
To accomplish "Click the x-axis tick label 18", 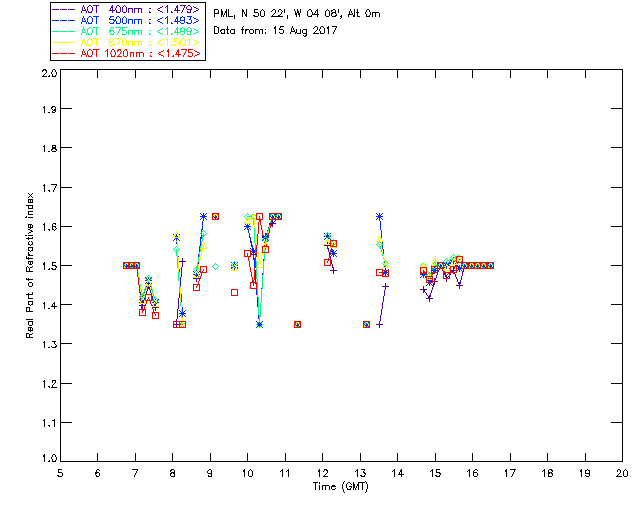I will click(x=547, y=473).
